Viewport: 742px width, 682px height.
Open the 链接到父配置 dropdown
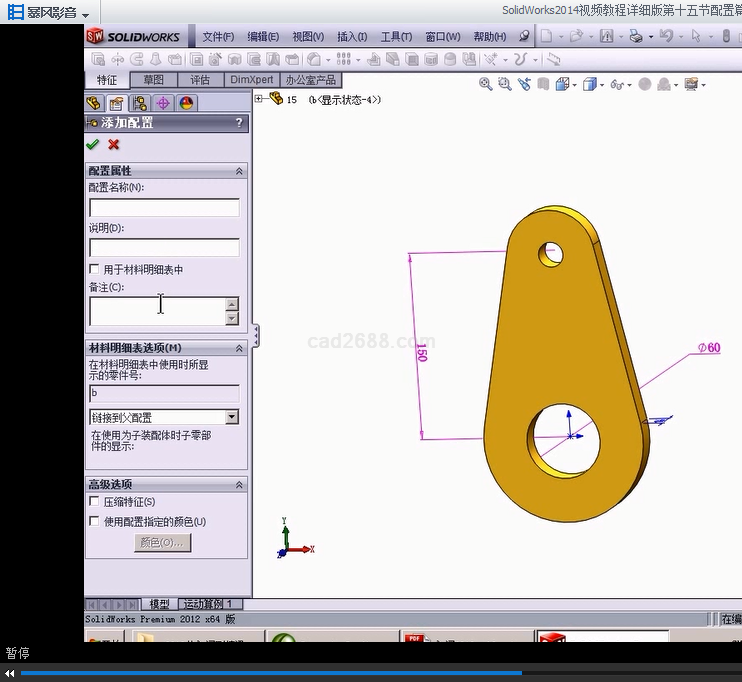tap(232, 417)
